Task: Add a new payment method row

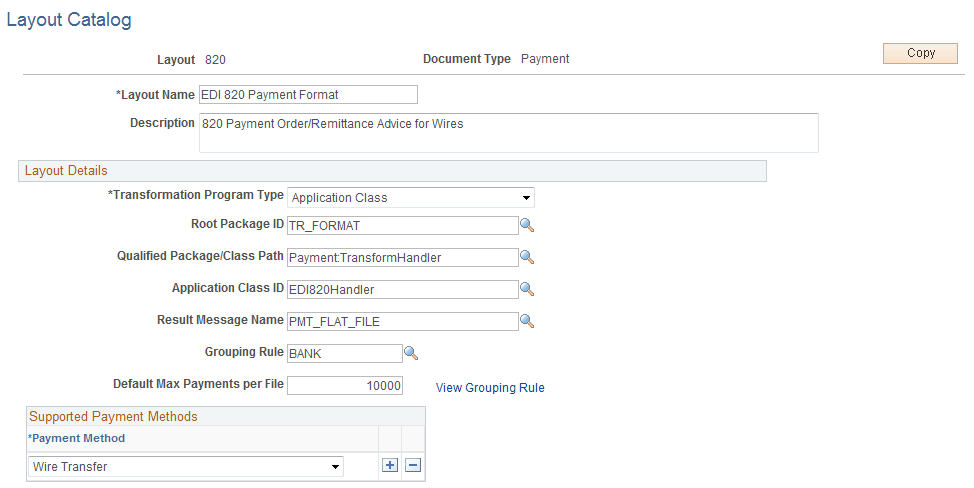Action: pos(391,466)
